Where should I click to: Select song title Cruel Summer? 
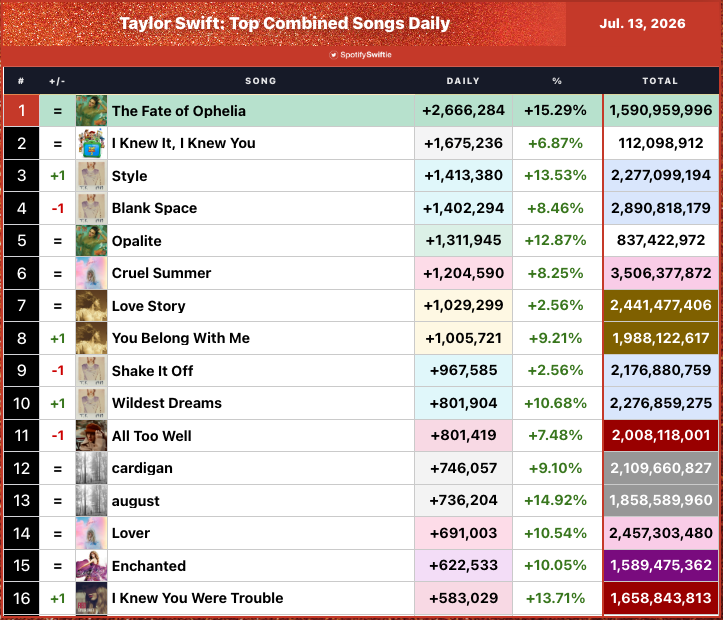click(x=161, y=273)
